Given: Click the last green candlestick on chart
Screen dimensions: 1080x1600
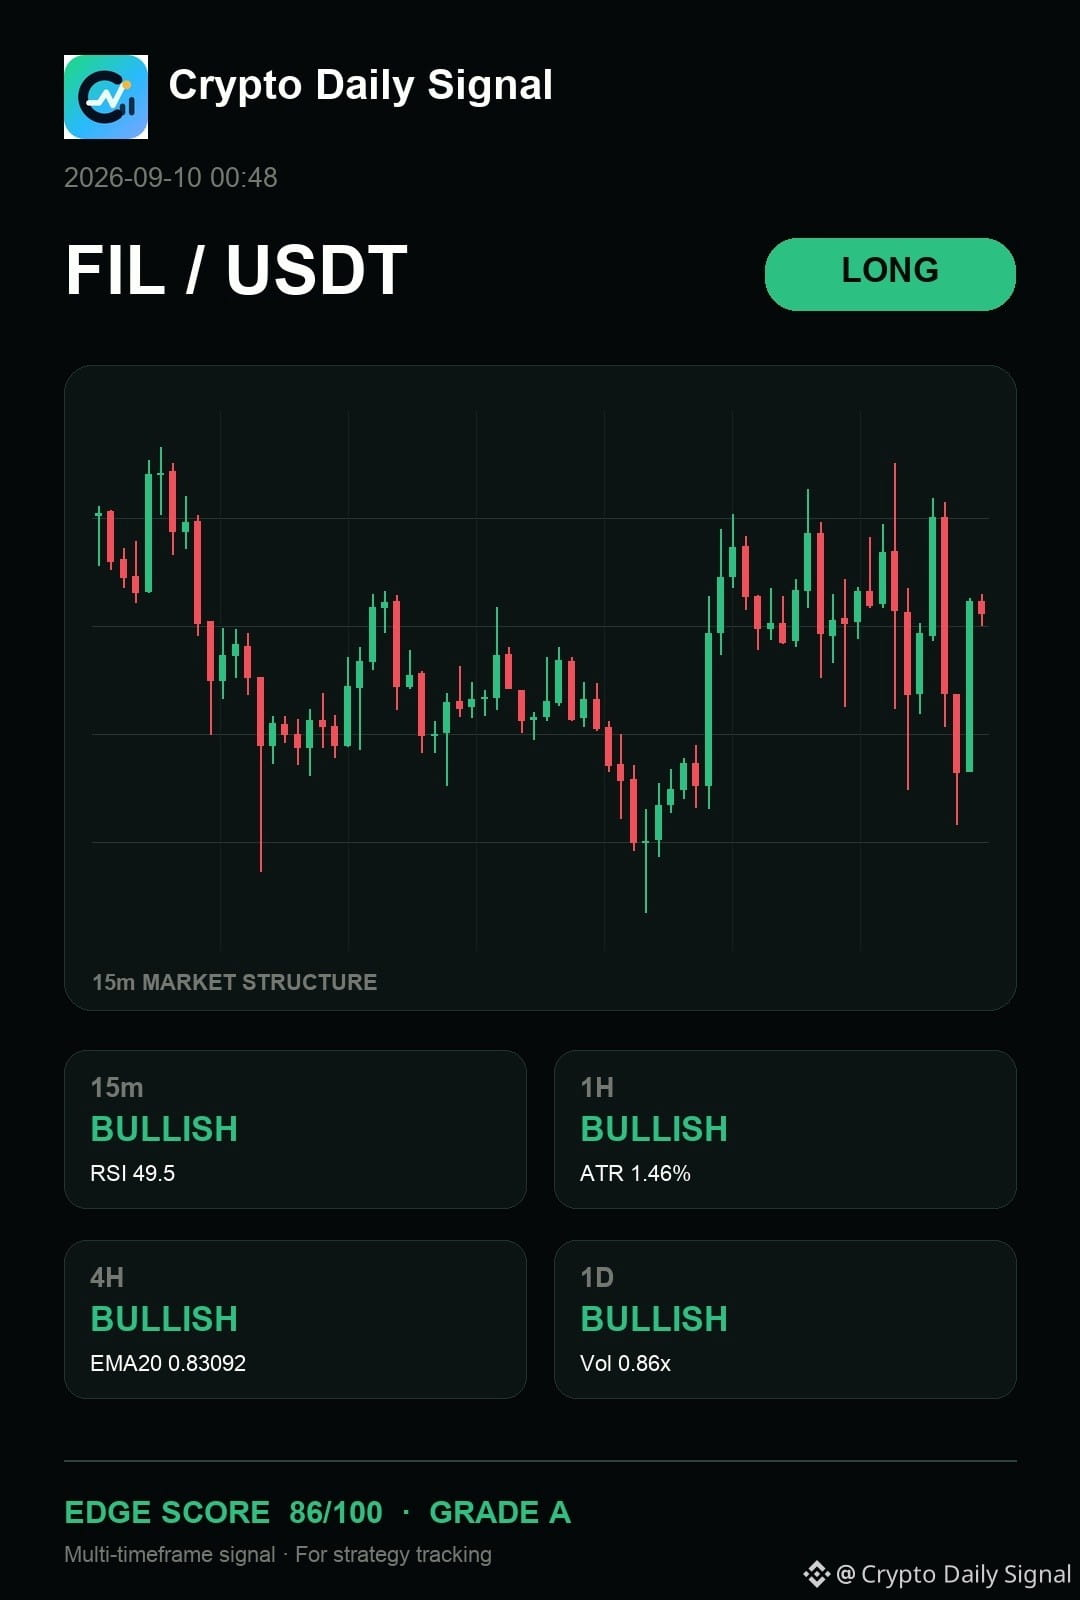Looking at the screenshot, I should tap(969, 685).
